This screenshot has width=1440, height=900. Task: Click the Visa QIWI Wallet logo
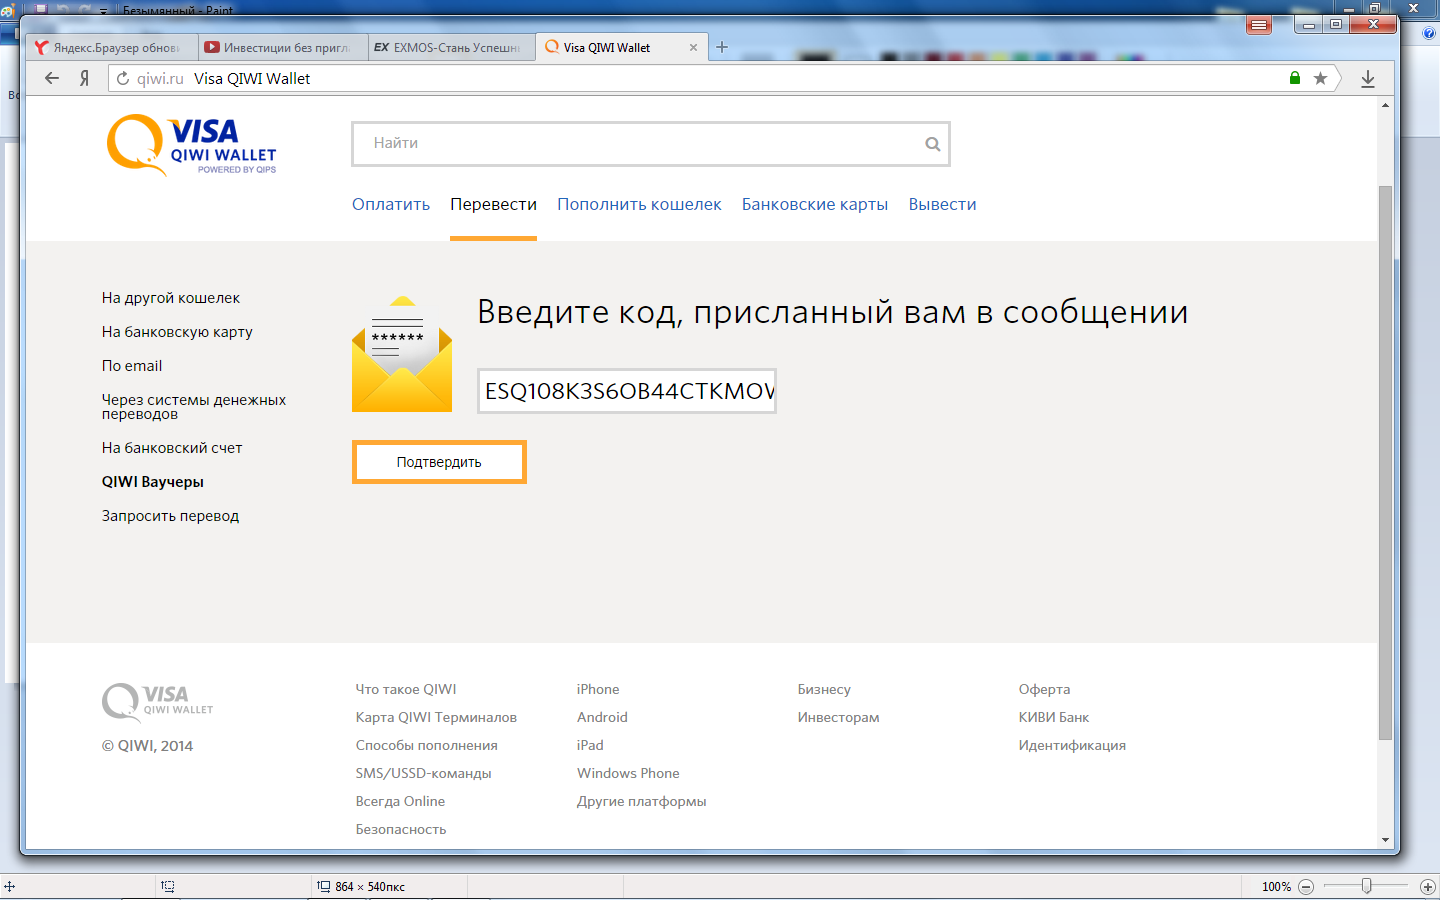coord(192,145)
